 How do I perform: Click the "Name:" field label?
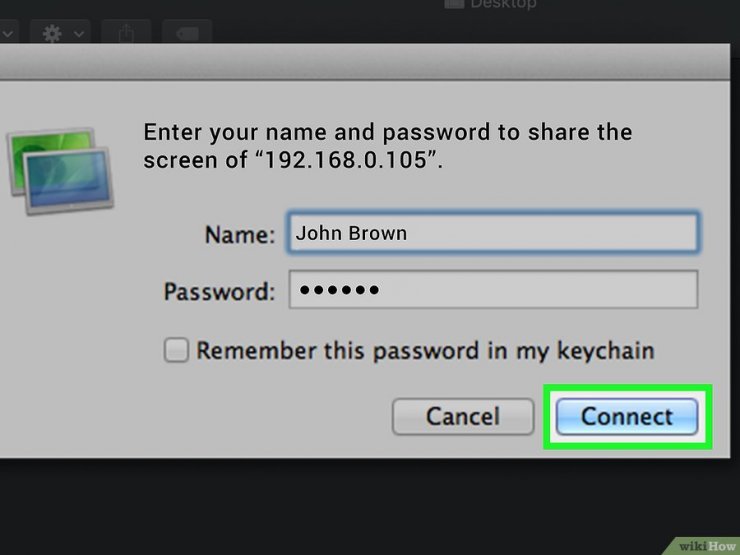click(239, 235)
